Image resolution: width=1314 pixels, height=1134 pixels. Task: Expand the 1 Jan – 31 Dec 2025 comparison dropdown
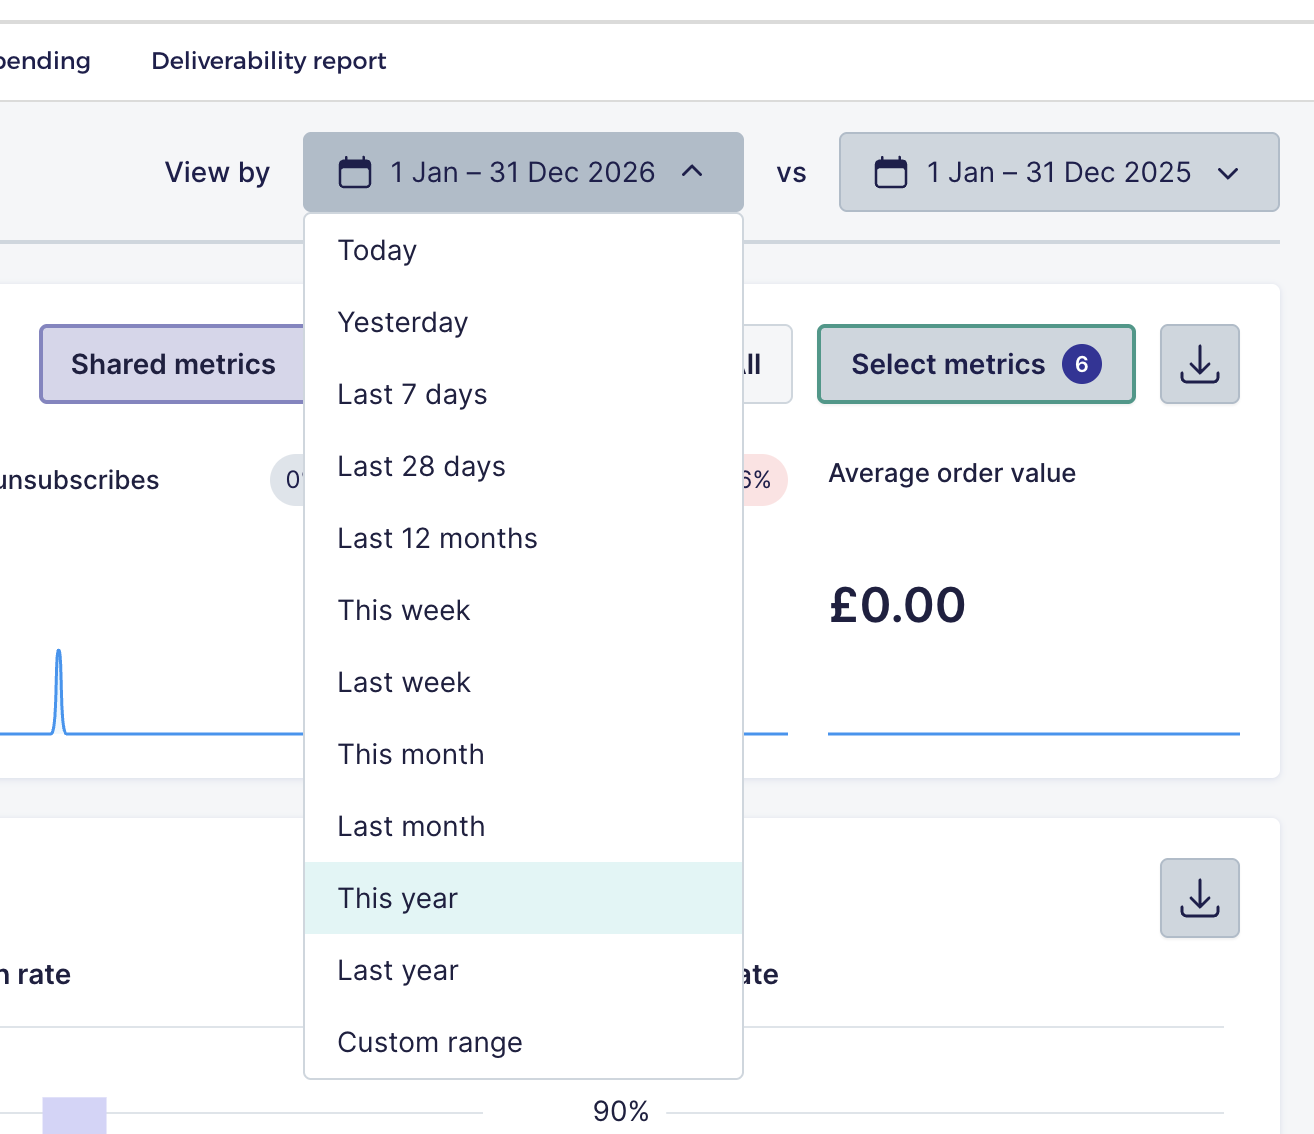[1228, 173]
